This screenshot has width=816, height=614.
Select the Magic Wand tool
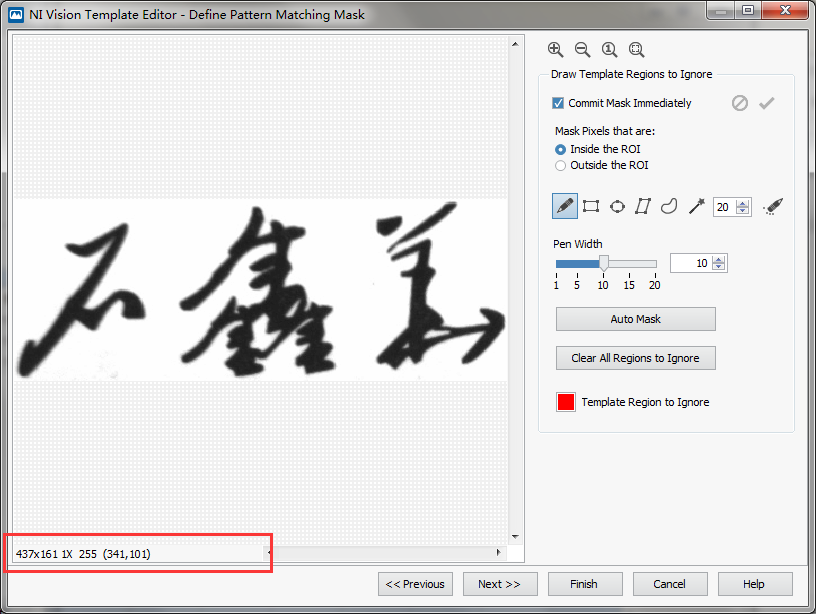[x=696, y=206]
